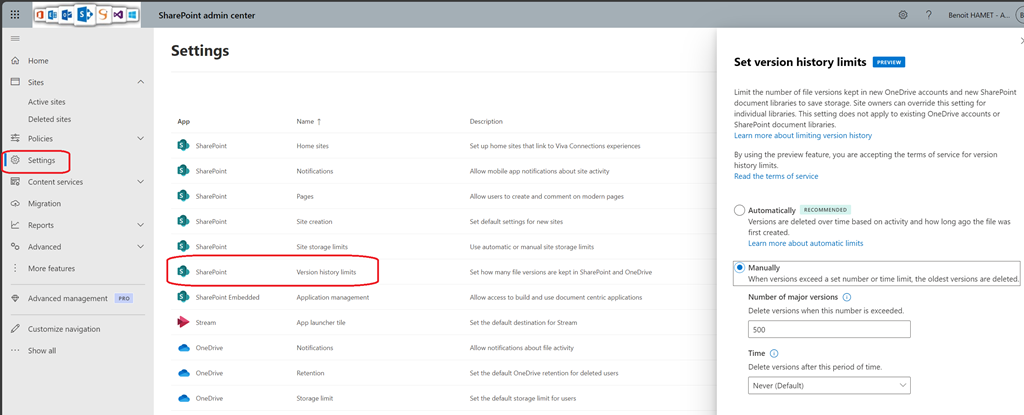
Task: Sort the list by Name column header
Action: coord(308,122)
